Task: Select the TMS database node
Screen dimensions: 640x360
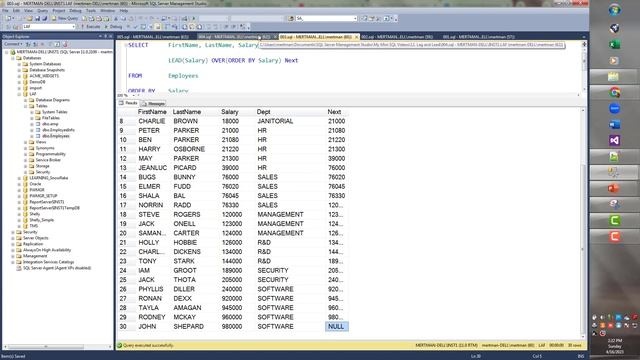Action: pos(33,226)
